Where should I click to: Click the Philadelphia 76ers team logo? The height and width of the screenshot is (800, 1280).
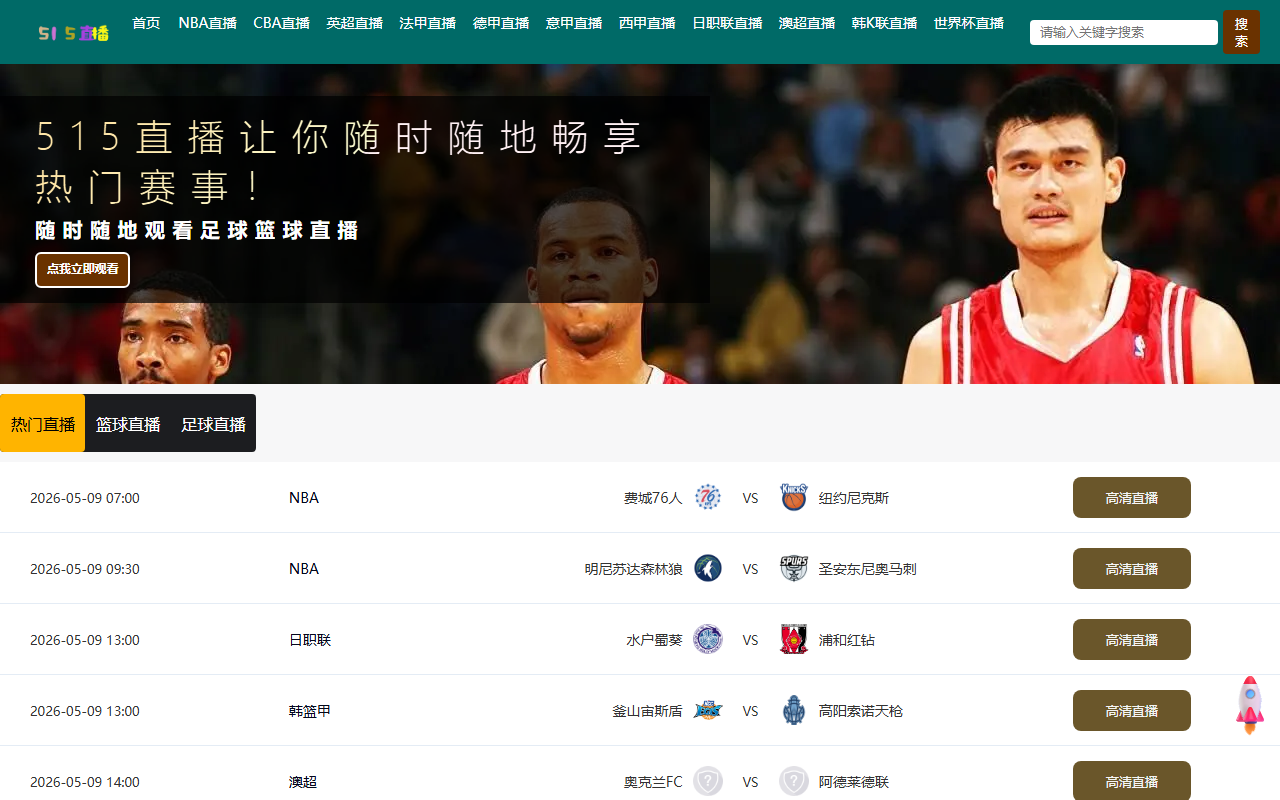(x=708, y=497)
